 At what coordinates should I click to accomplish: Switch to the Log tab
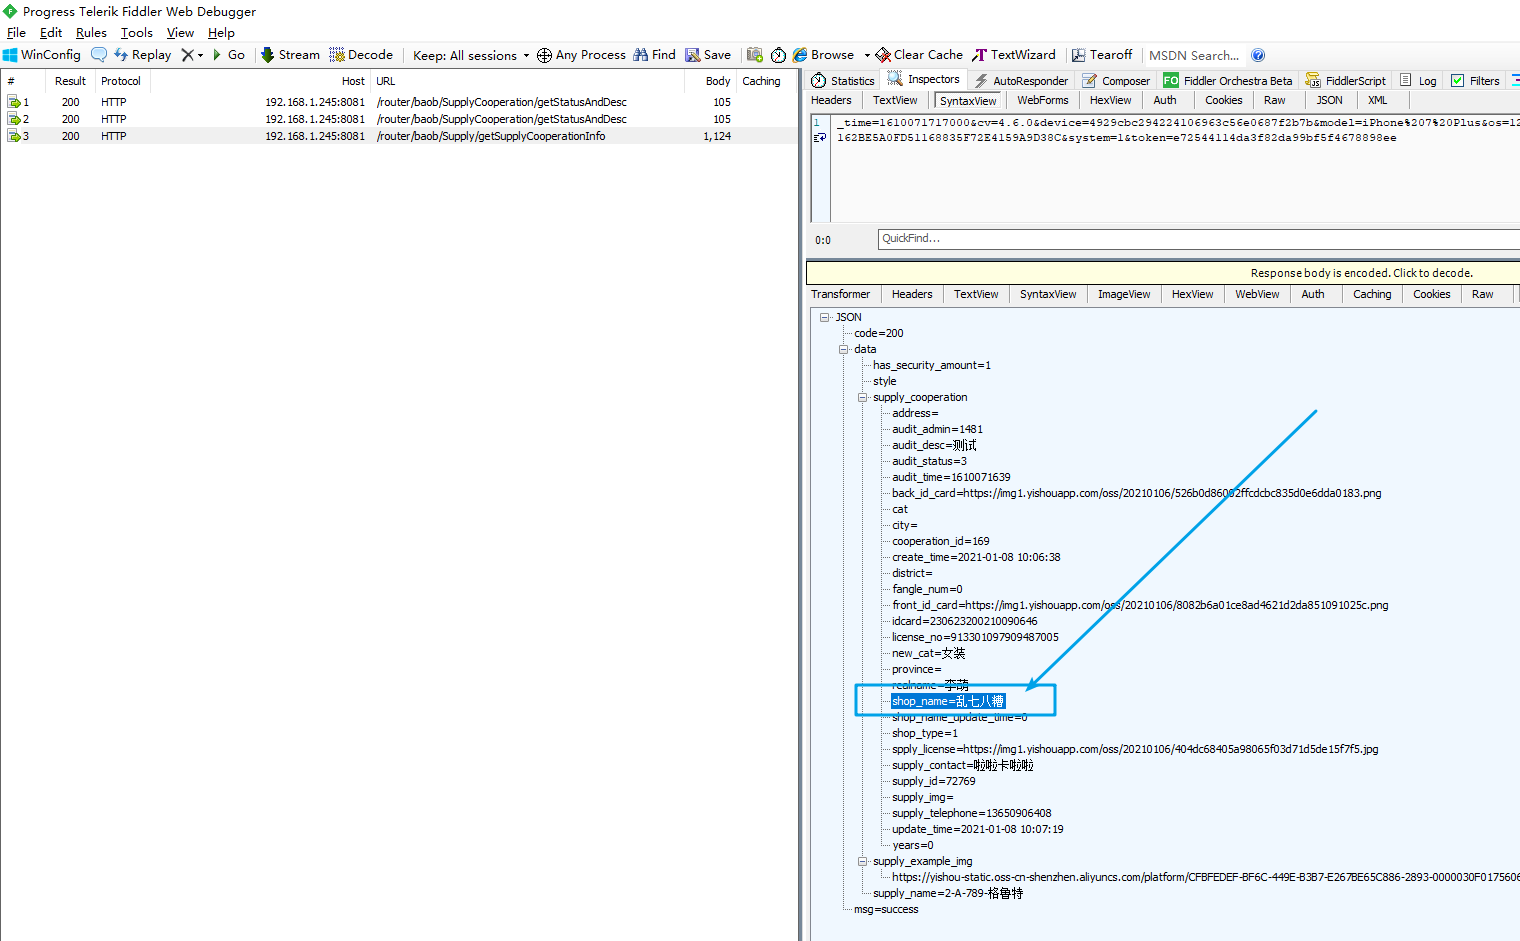pos(1418,80)
